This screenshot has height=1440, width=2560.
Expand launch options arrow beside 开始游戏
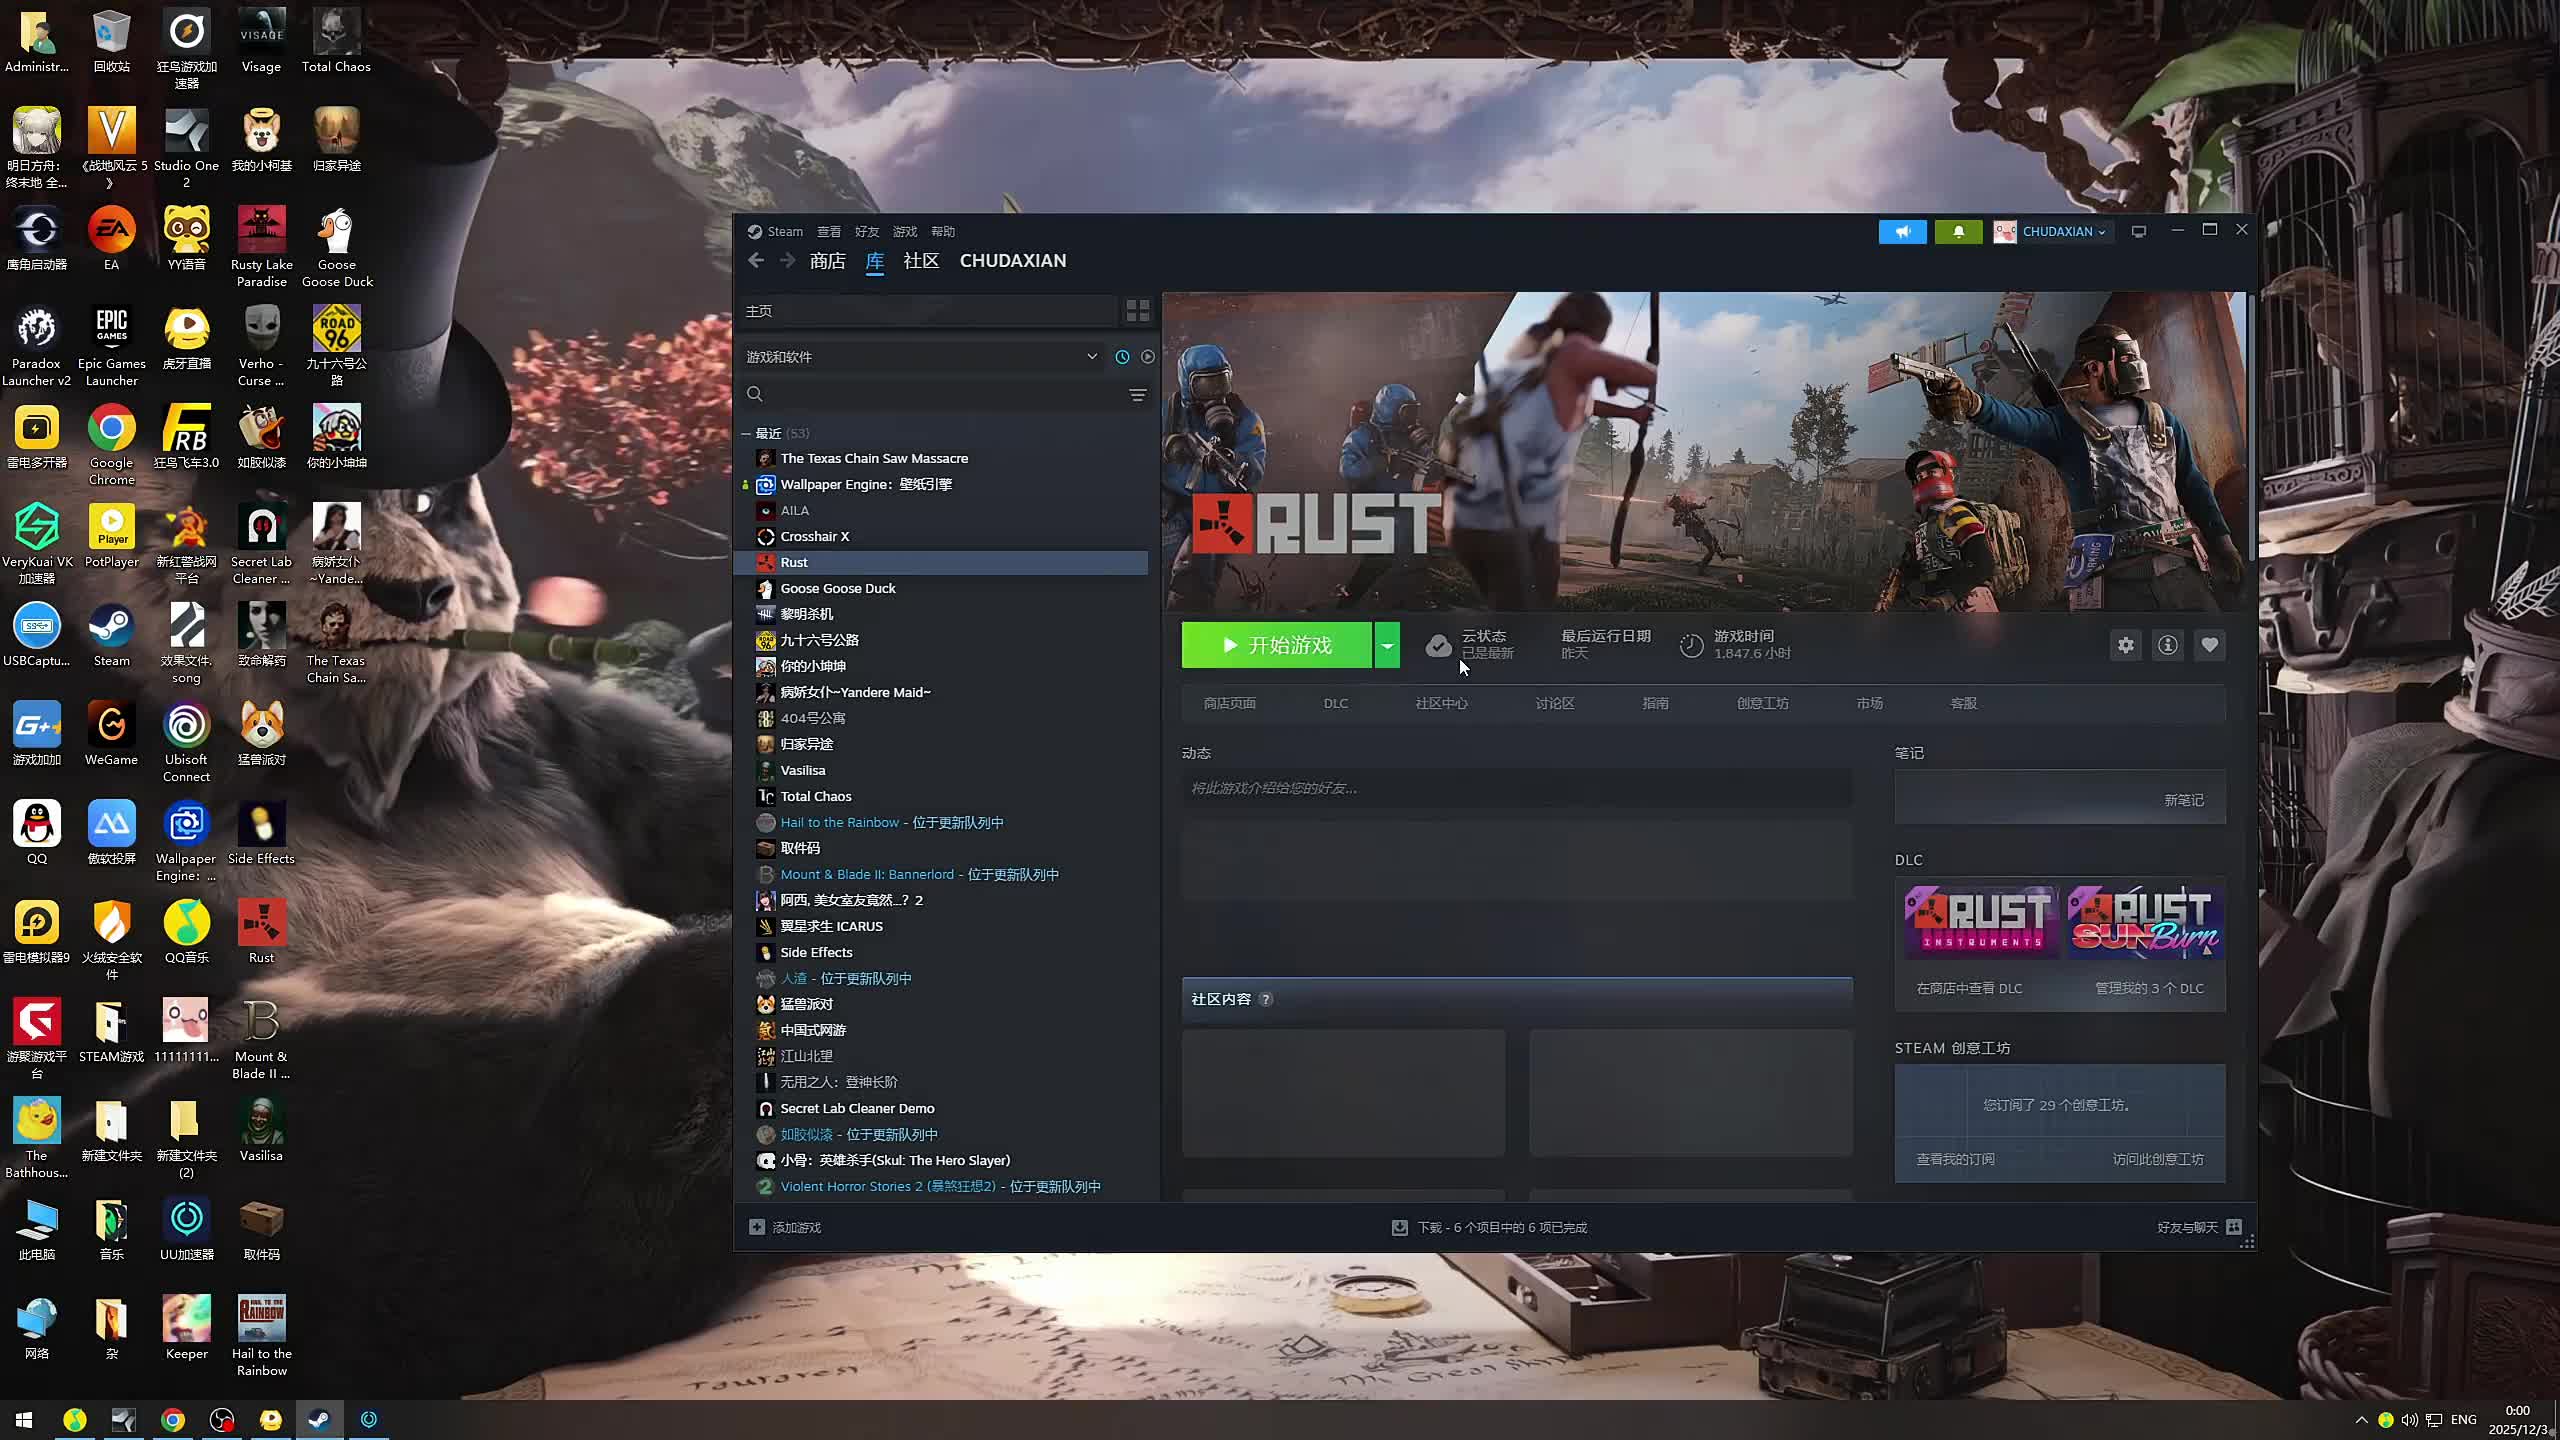[1387, 645]
